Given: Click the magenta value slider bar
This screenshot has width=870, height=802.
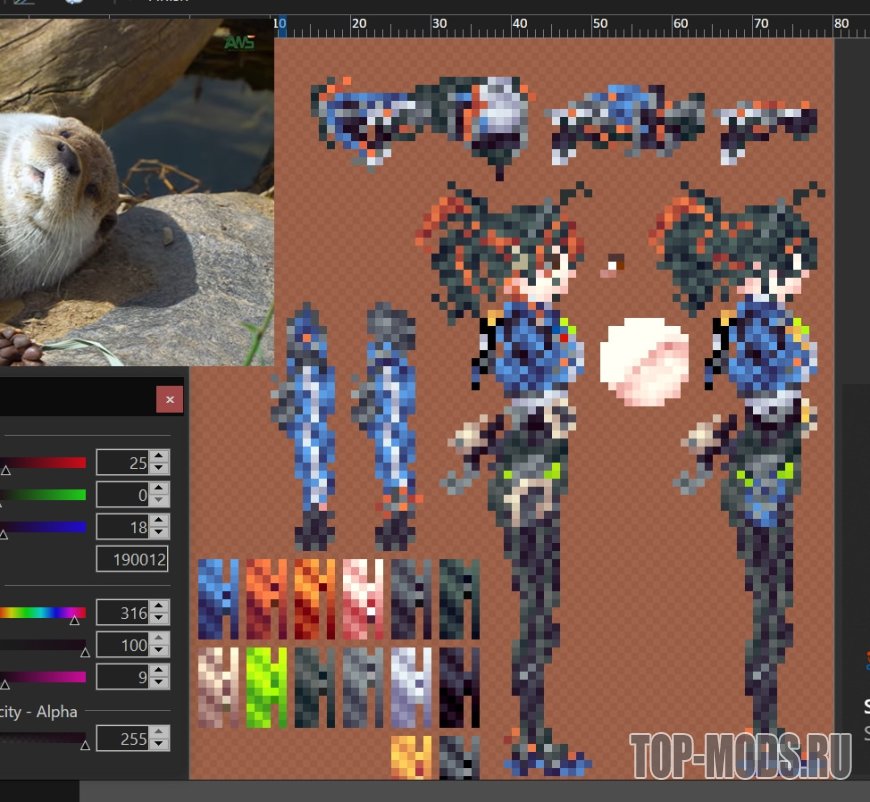Looking at the screenshot, I should (44, 677).
